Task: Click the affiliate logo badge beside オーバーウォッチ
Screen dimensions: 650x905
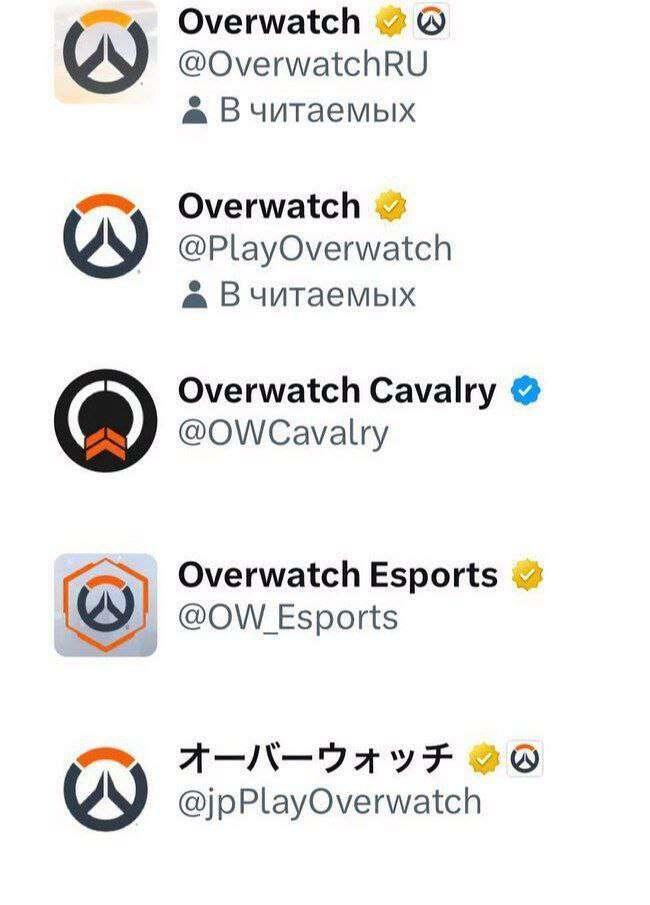Action: click(x=525, y=759)
